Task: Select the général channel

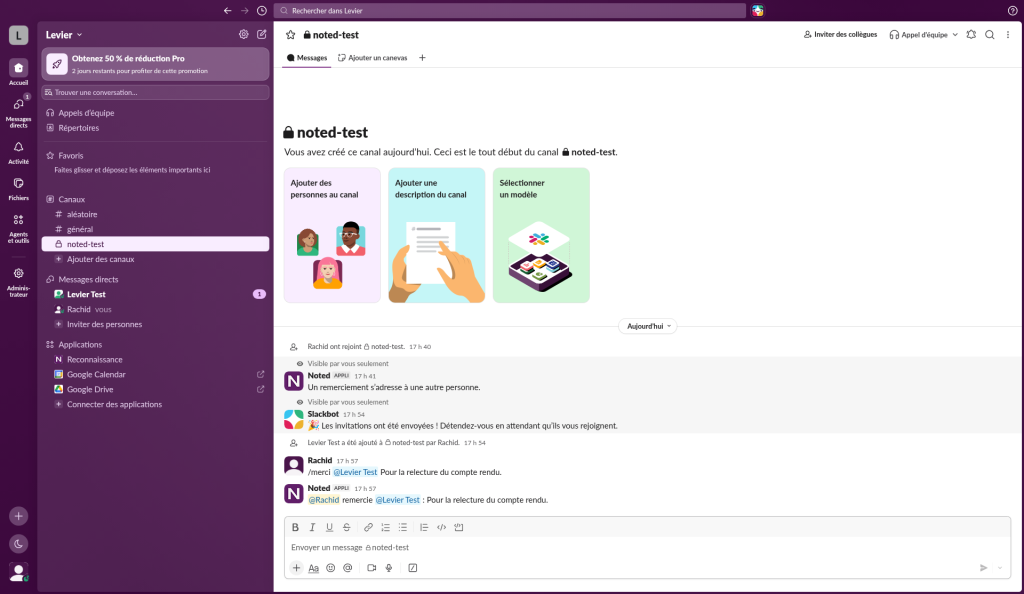Action: pyautogui.click(x=155, y=229)
